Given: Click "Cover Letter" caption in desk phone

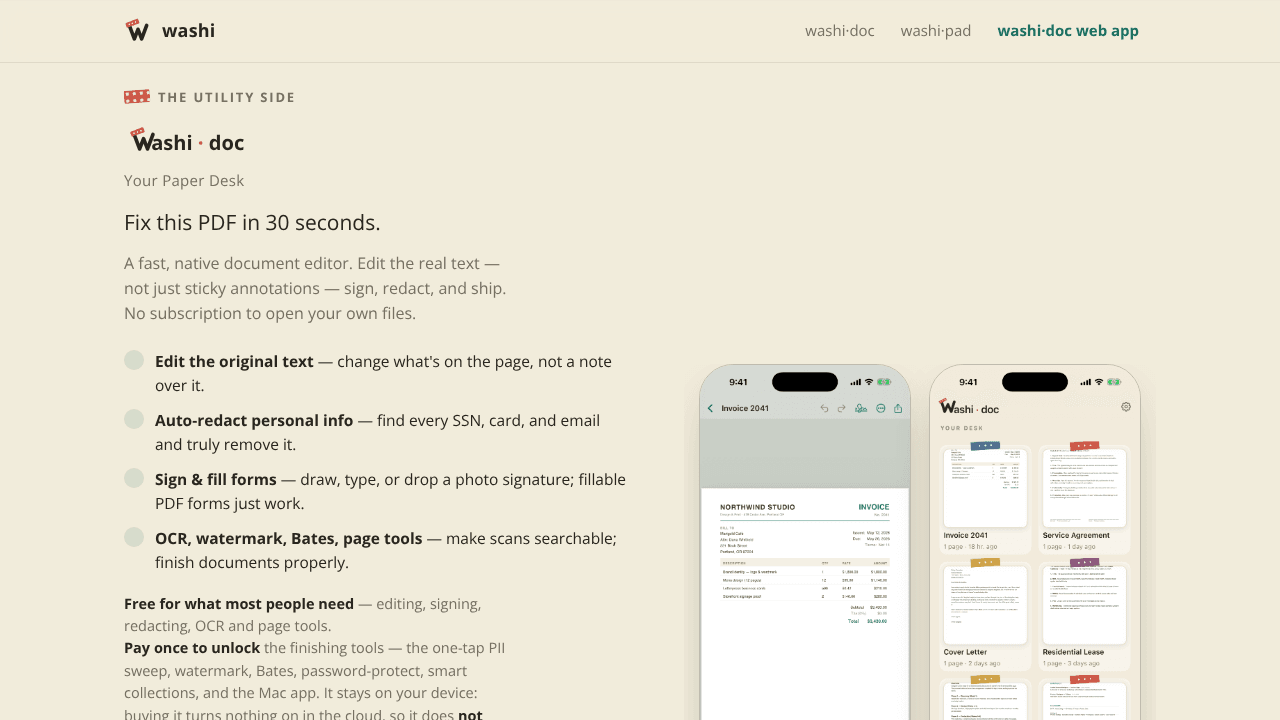Looking at the screenshot, I should (x=965, y=652).
